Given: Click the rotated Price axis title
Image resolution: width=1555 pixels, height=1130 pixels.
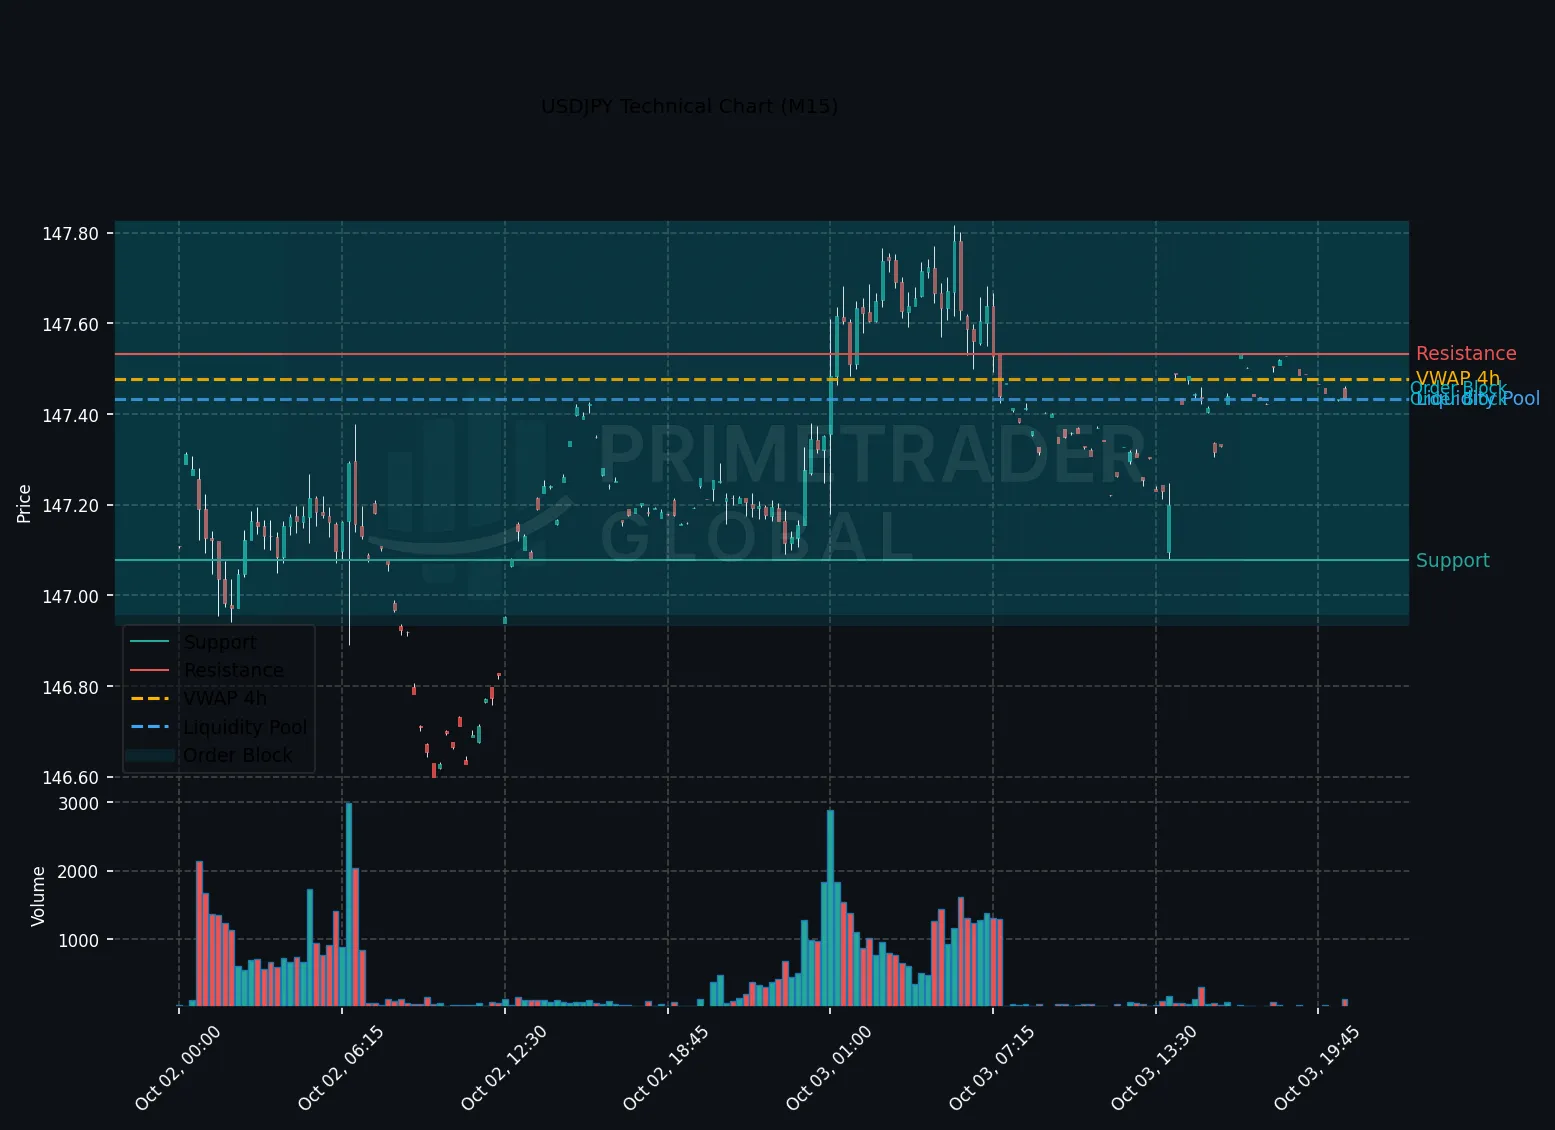Looking at the screenshot, I should point(24,503).
